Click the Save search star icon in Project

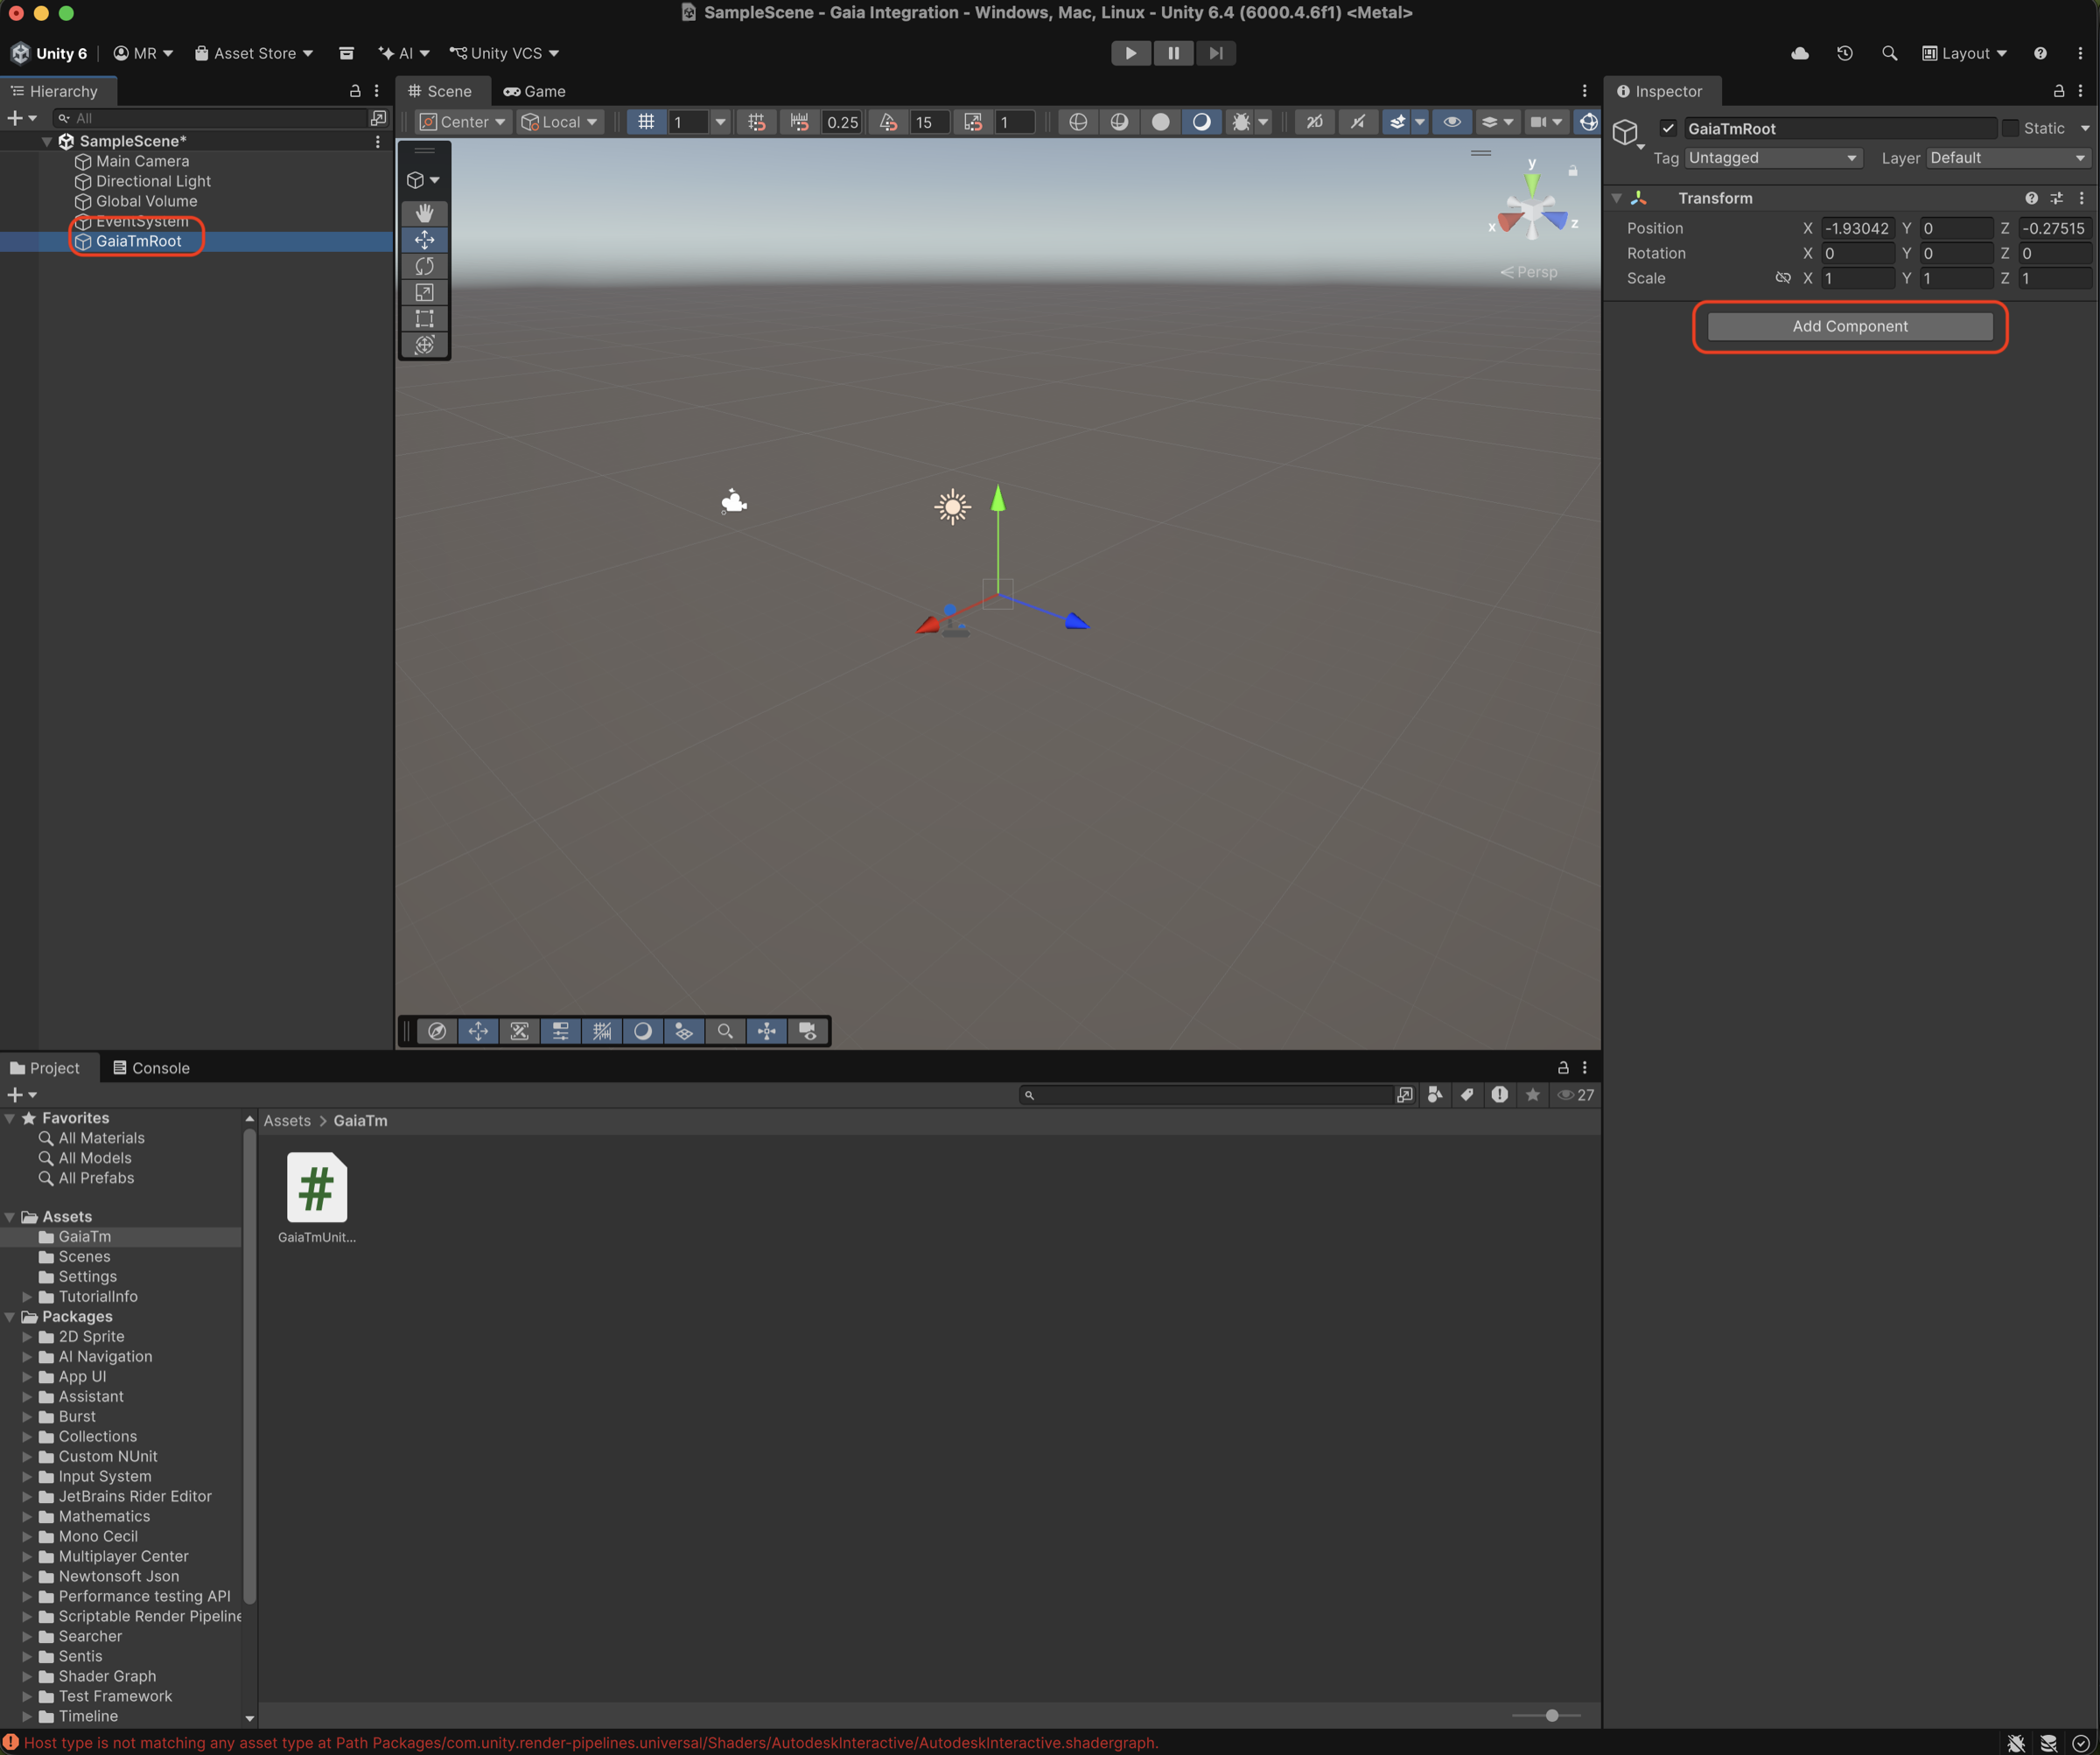click(1532, 1095)
